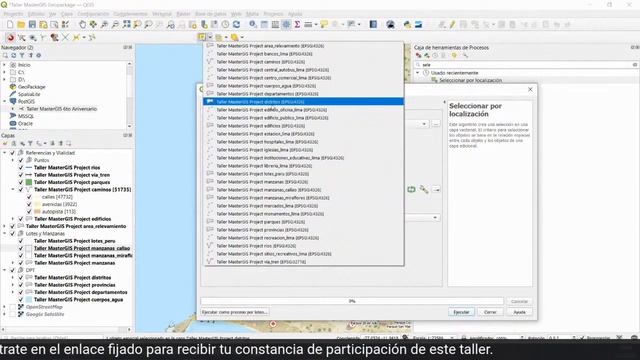This screenshot has height=360, width=640.
Task: Click the iterate-features green icon in the dialog
Action: (411, 189)
